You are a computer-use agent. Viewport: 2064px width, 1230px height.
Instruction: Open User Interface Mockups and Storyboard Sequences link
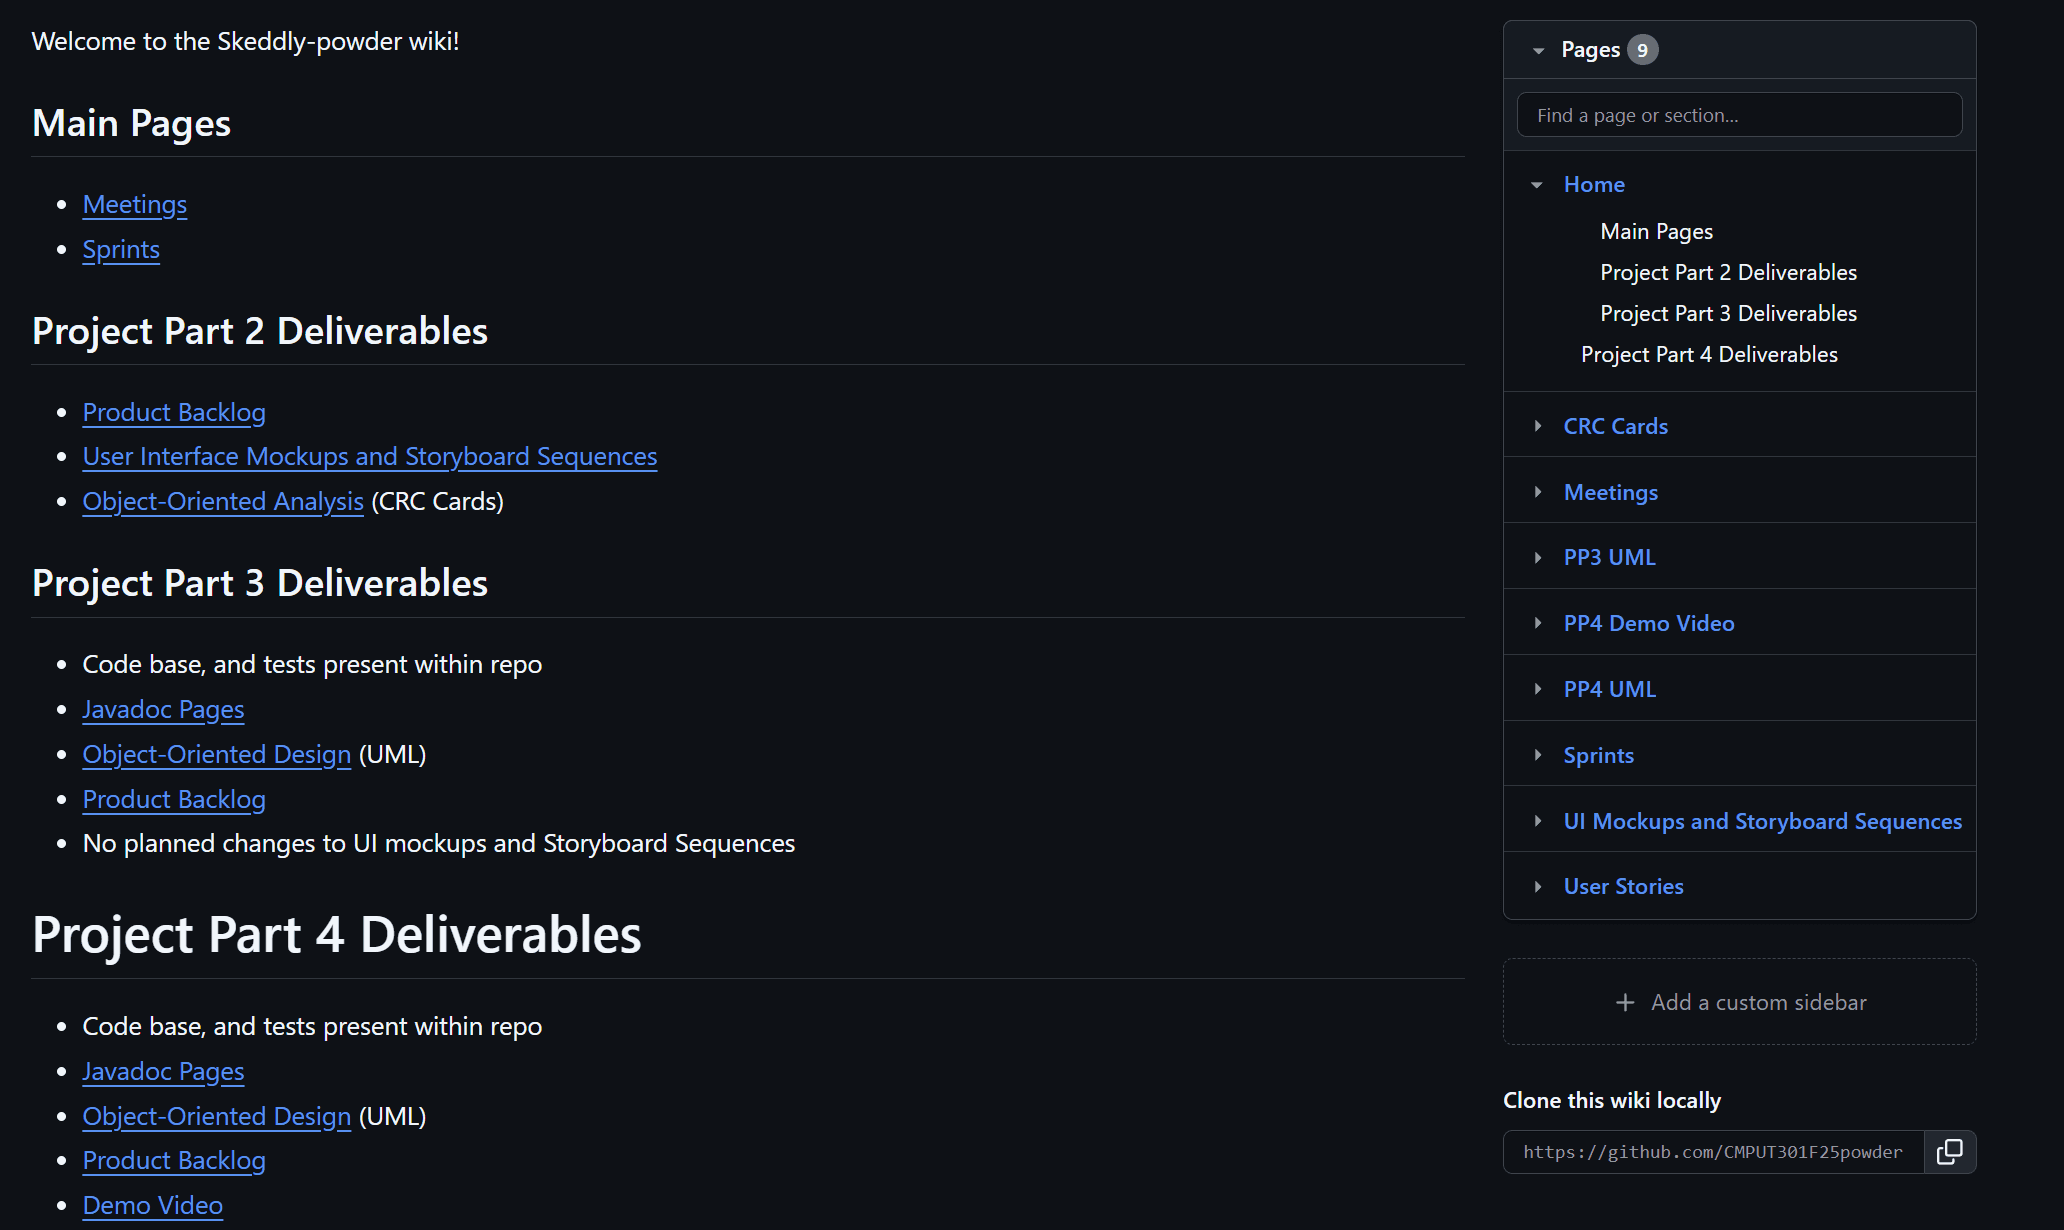pyautogui.click(x=369, y=456)
